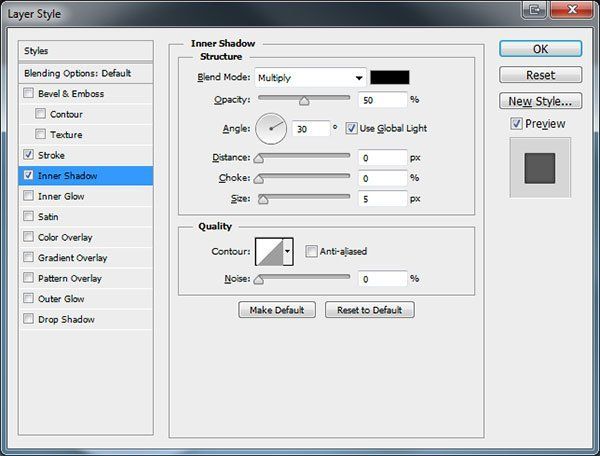Select the Satin label row
This screenshot has width=600, height=456.
coord(86,217)
